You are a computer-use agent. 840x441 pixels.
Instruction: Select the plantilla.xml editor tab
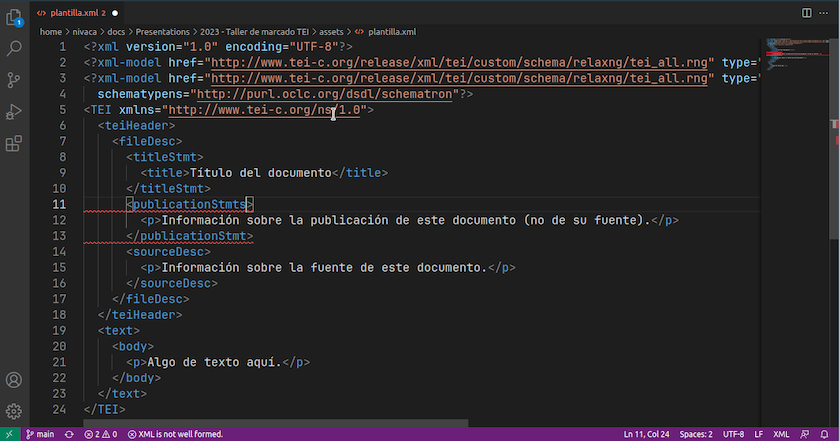(x=76, y=12)
